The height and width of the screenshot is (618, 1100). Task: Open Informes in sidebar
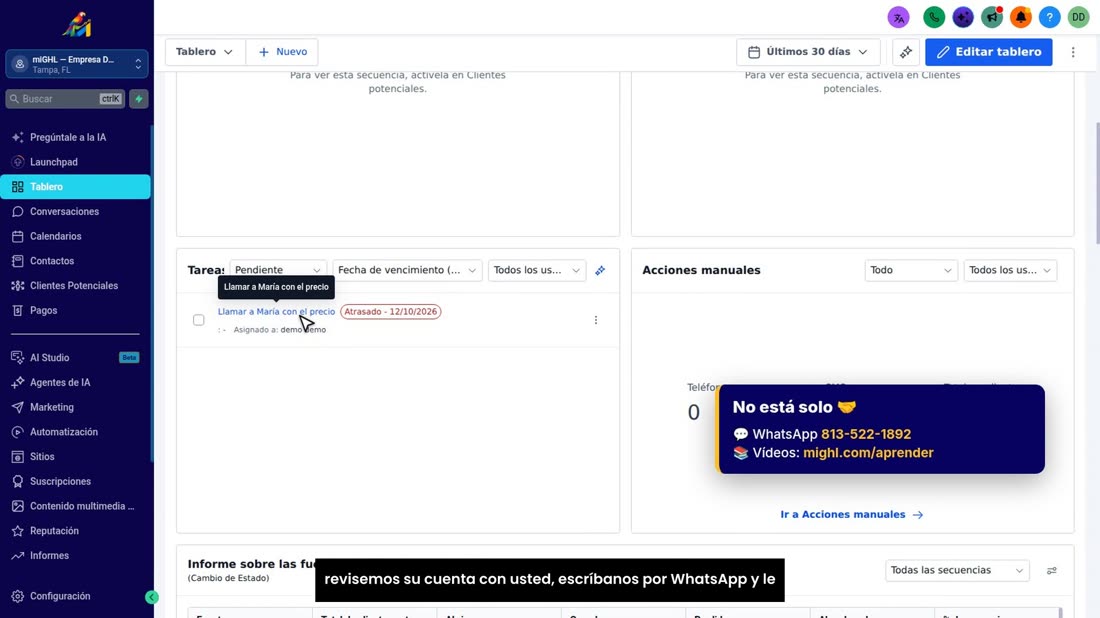click(x=75, y=556)
